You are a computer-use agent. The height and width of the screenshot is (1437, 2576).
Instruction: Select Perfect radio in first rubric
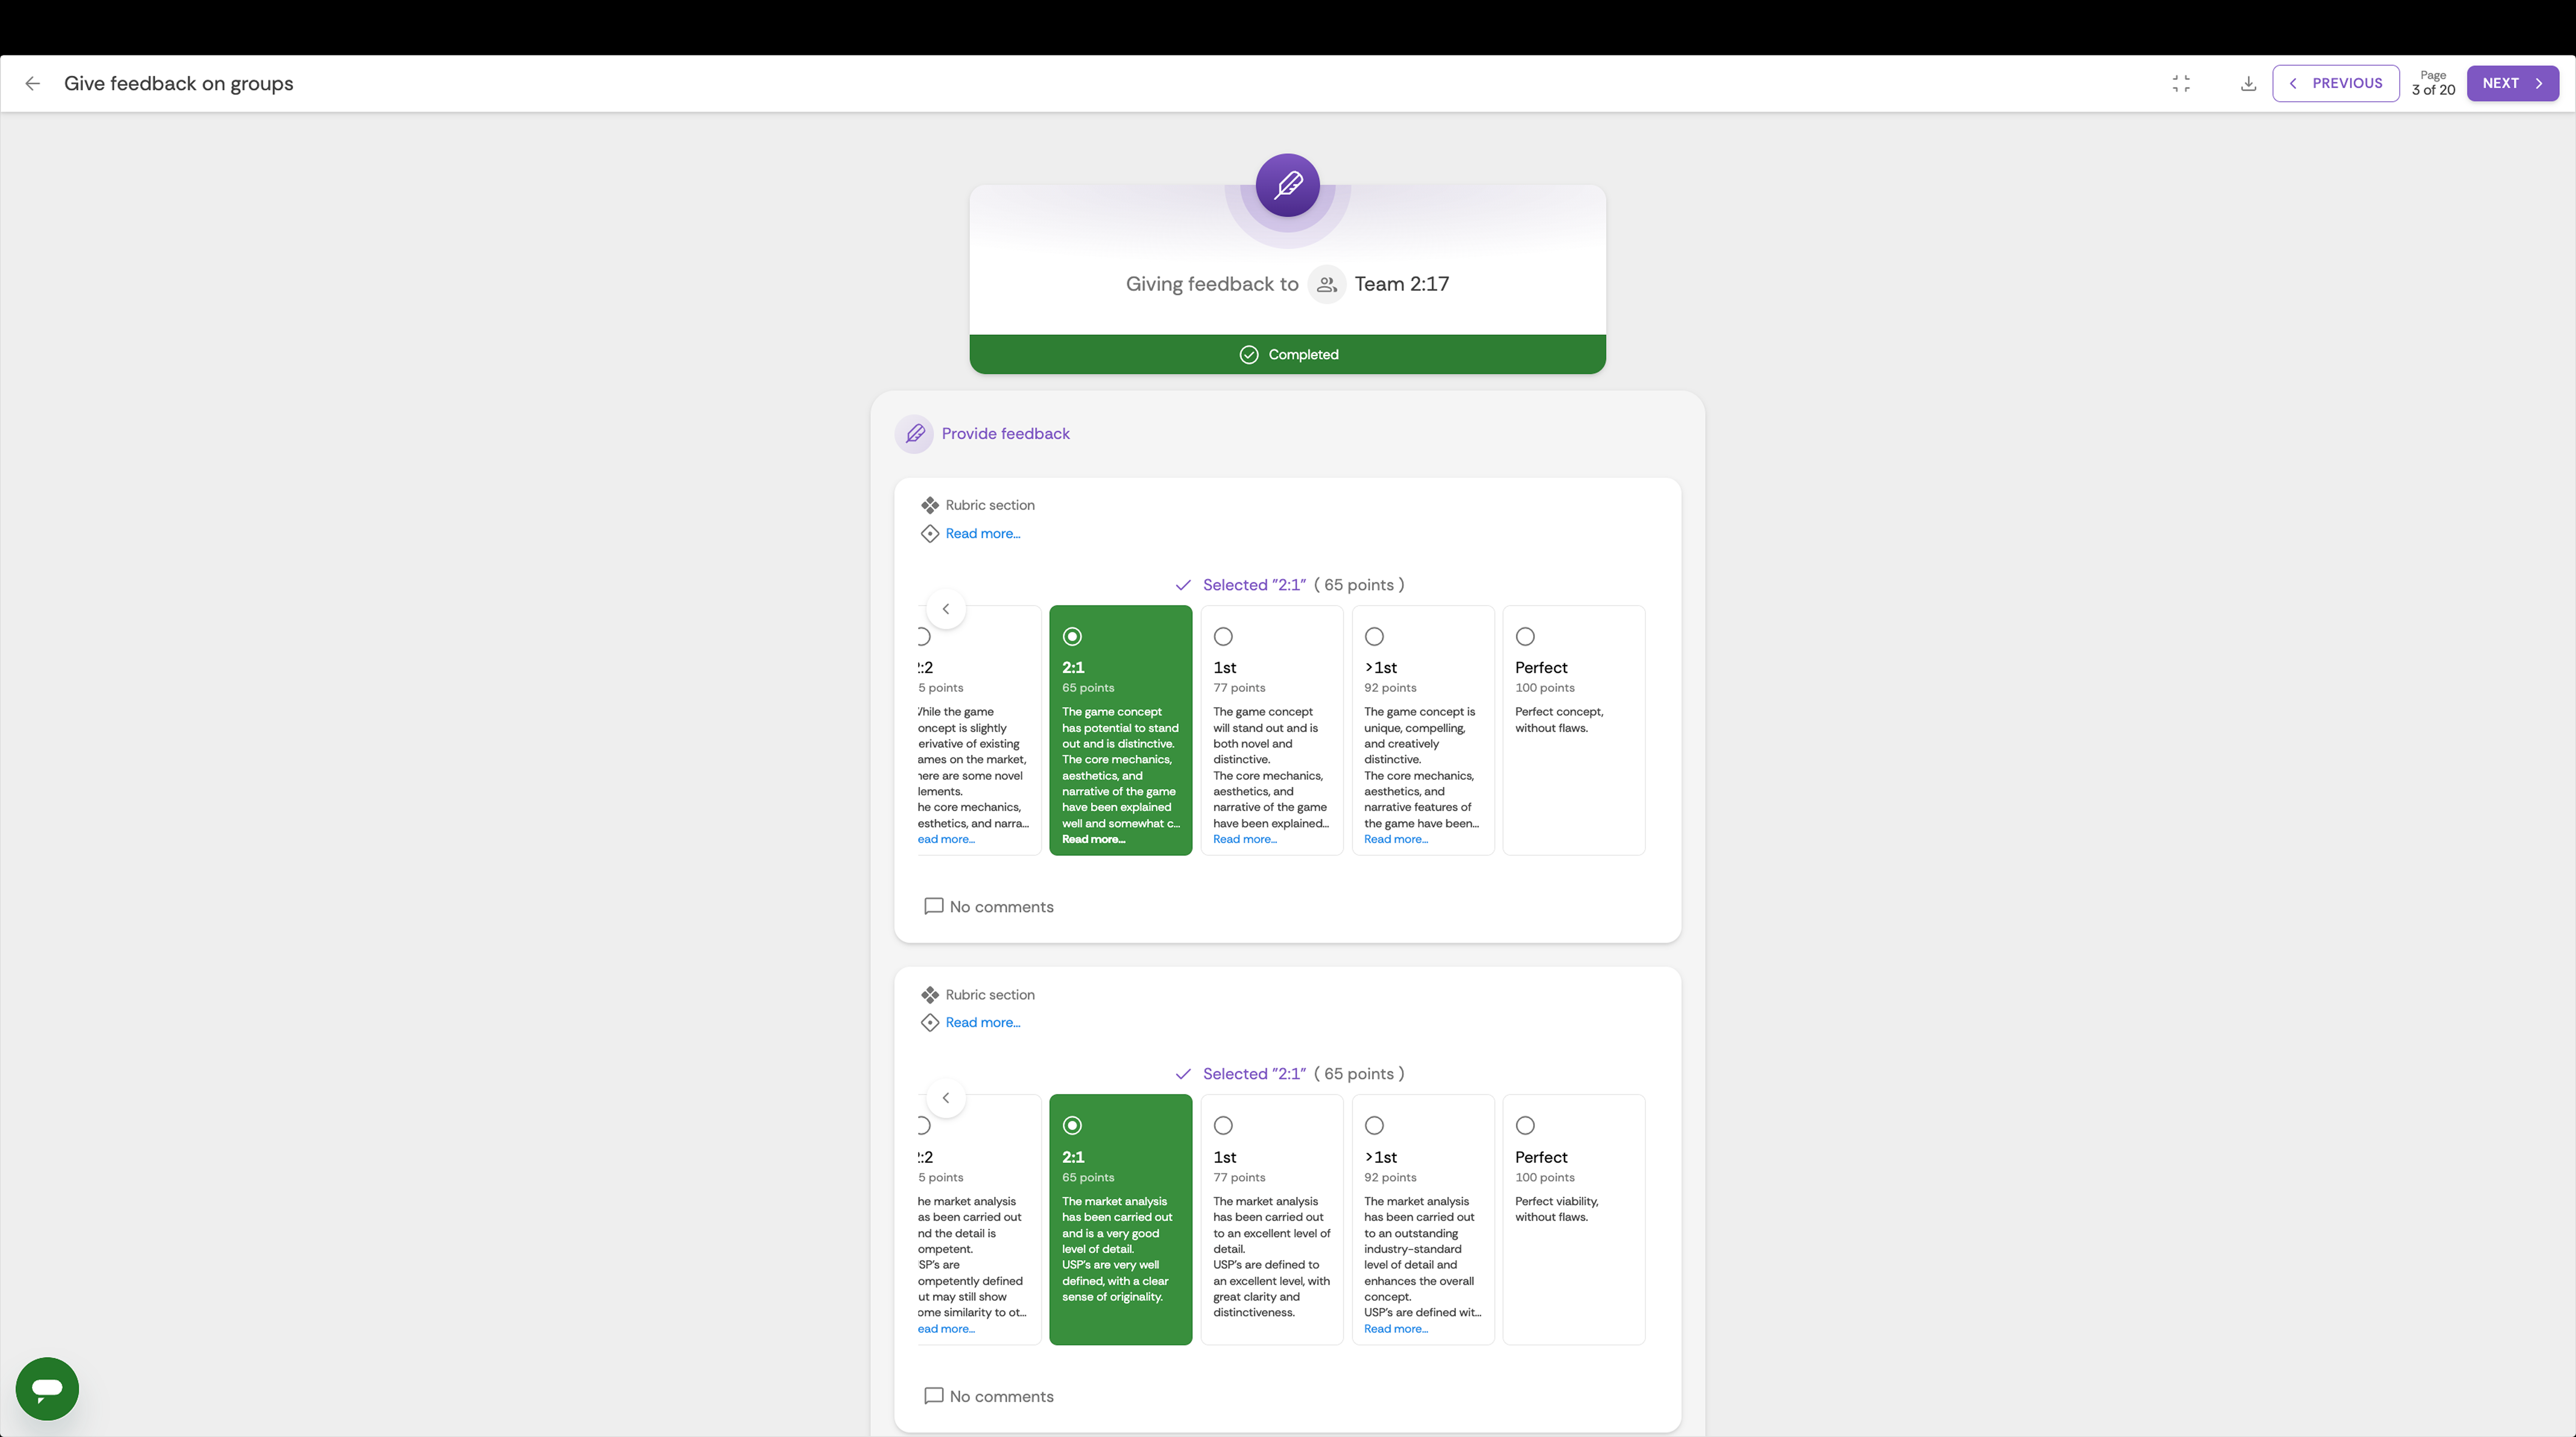[1525, 637]
